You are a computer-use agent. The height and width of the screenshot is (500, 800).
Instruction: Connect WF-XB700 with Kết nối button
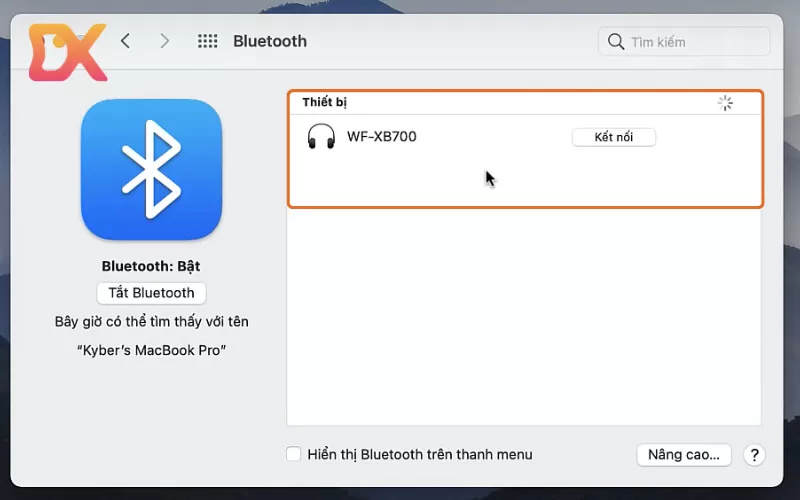pyautogui.click(x=614, y=137)
